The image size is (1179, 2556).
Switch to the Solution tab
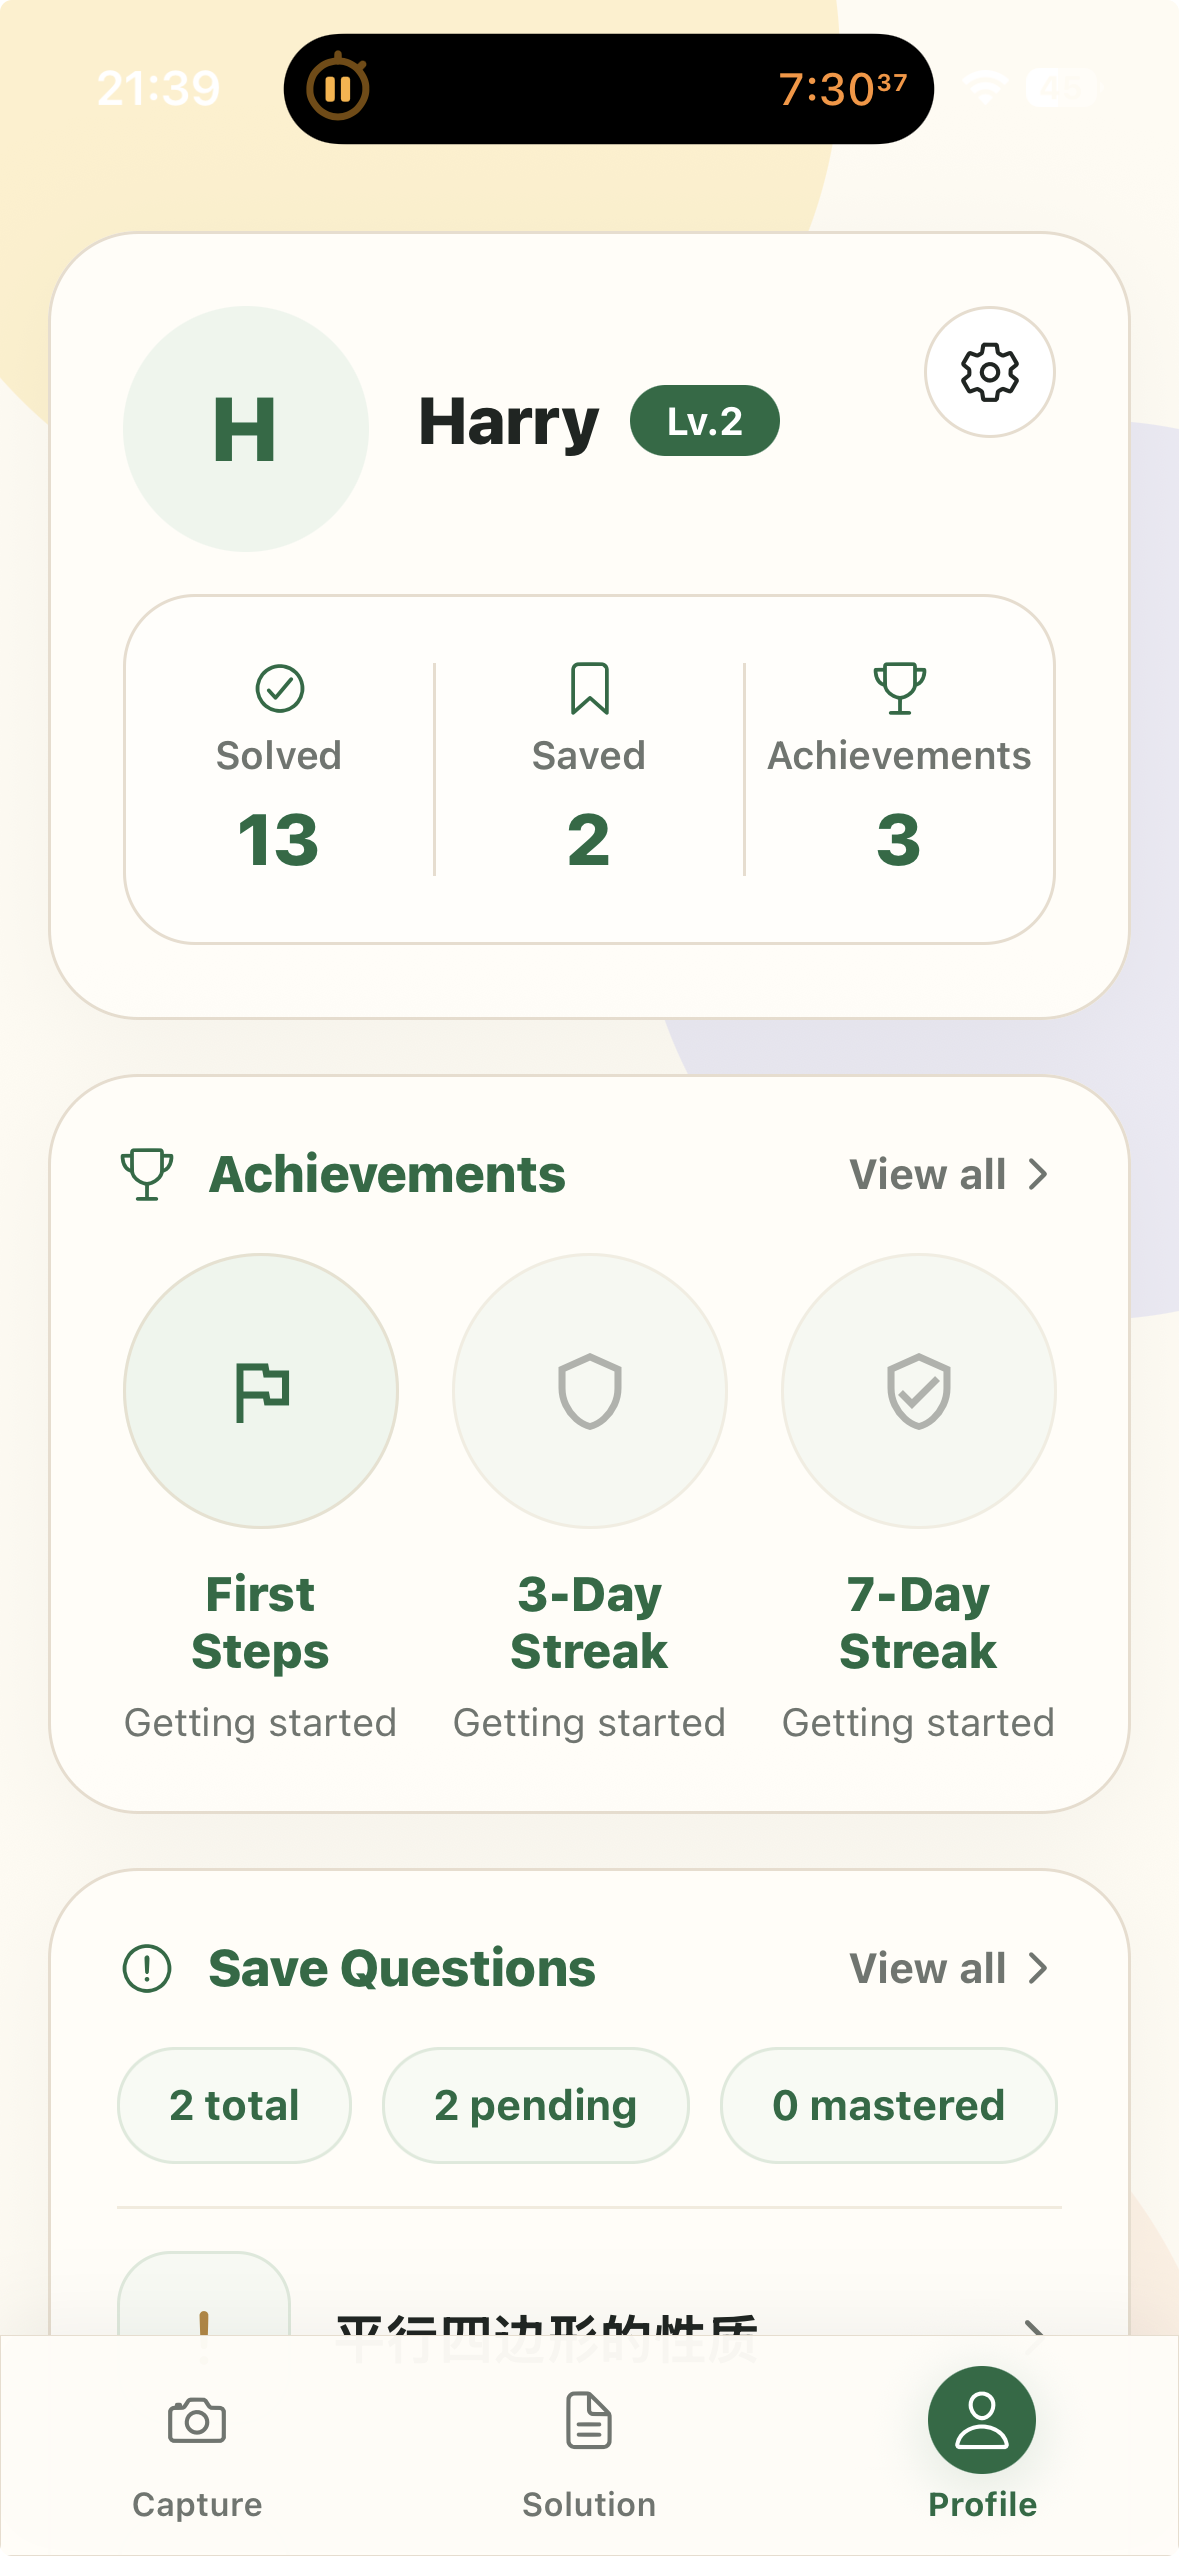click(x=589, y=2454)
